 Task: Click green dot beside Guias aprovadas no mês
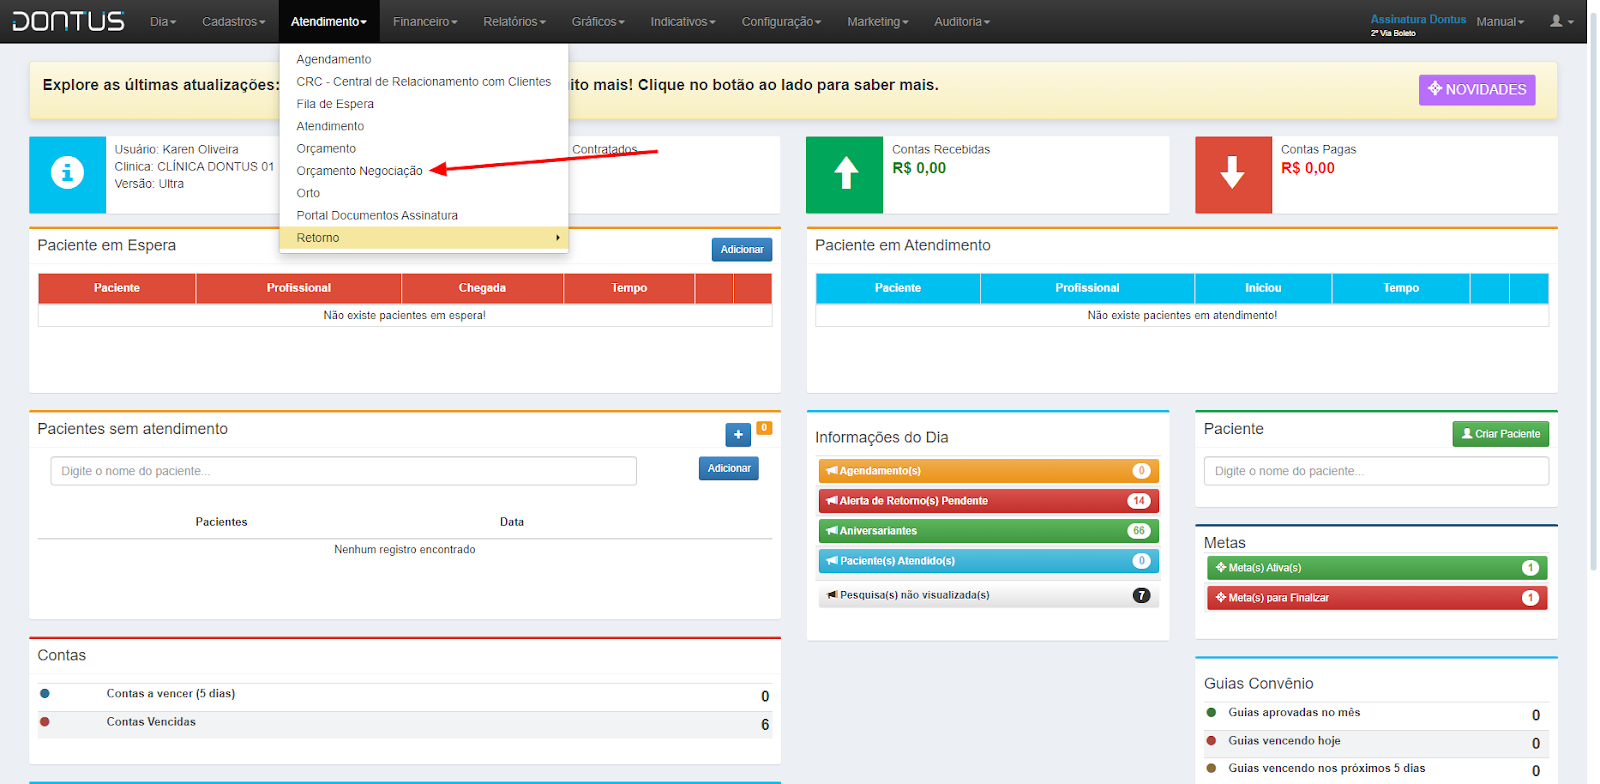pos(1211,712)
